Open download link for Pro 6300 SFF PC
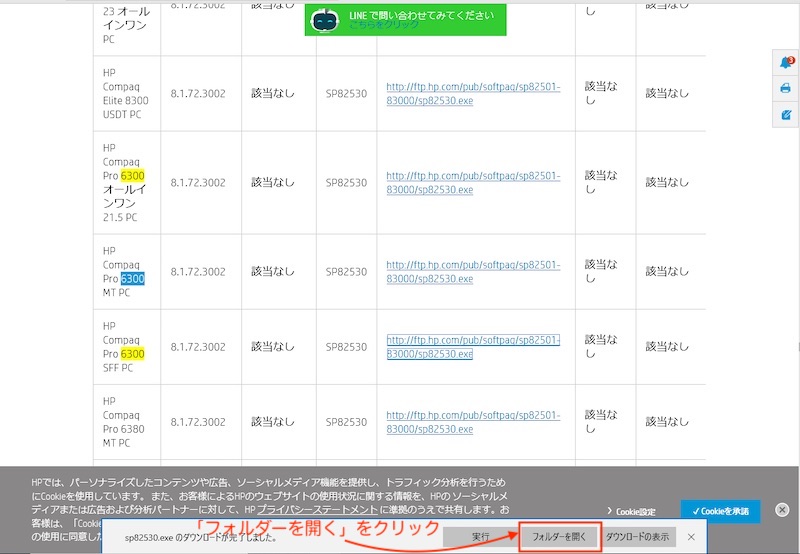The height and width of the screenshot is (554, 800). coord(473,347)
